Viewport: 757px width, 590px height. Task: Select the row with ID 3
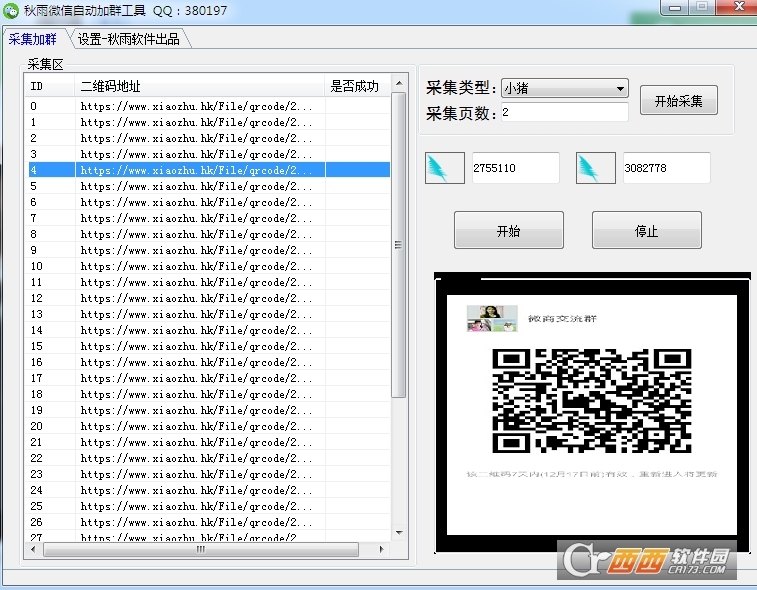(x=208, y=154)
